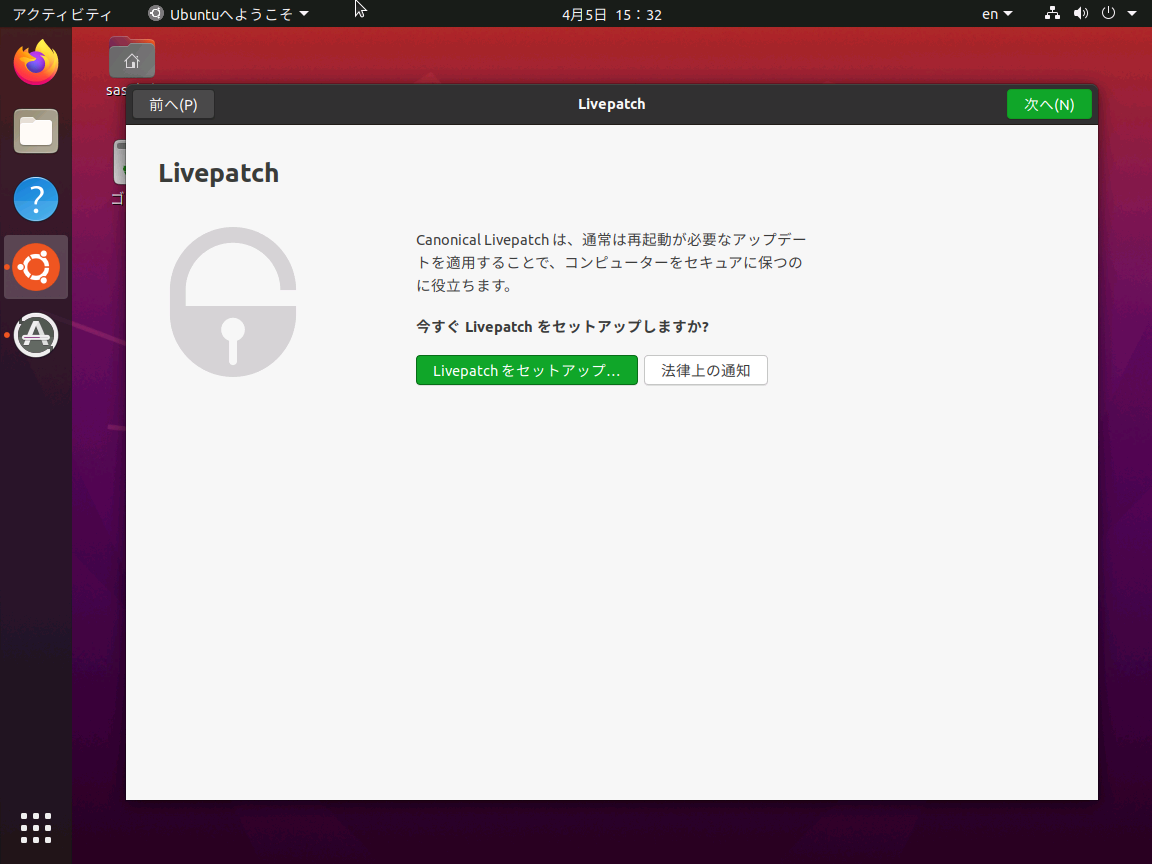1152x864 pixels.
Task: Click the network icon in the top bar
Action: pos(1051,14)
